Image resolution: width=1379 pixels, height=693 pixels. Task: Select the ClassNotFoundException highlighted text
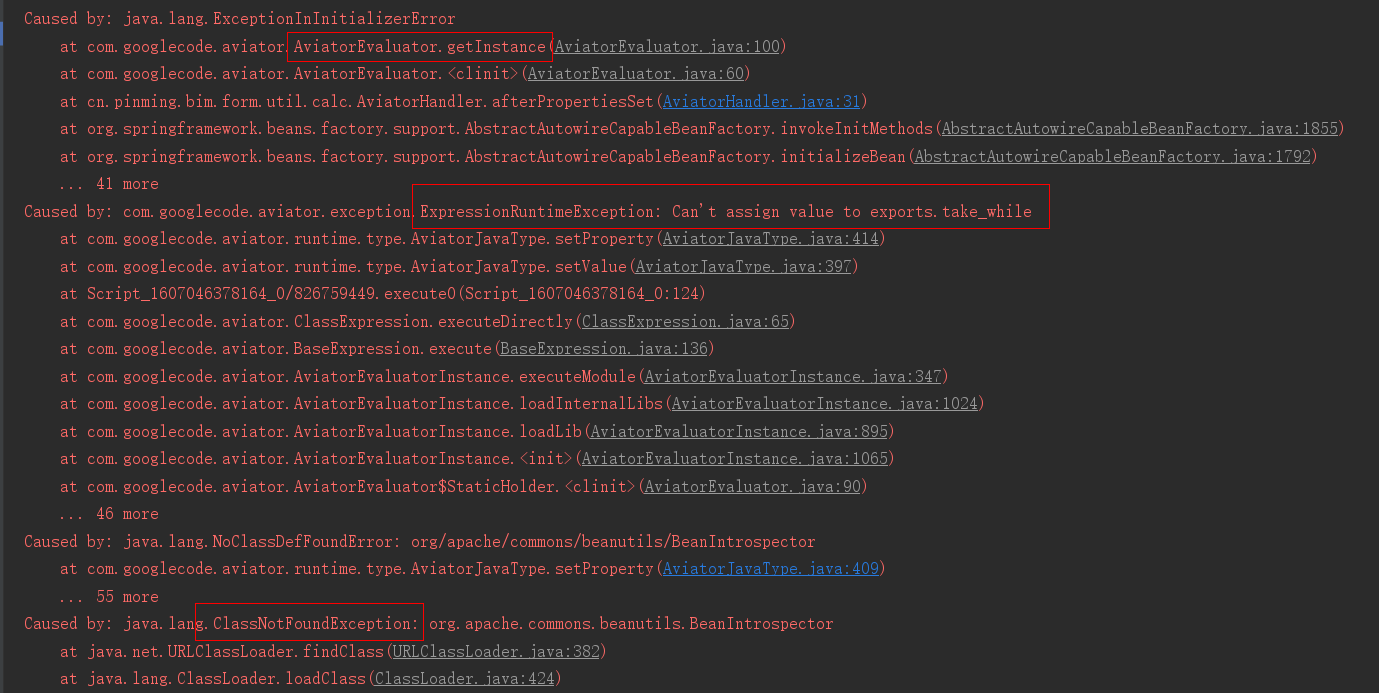[x=309, y=623]
